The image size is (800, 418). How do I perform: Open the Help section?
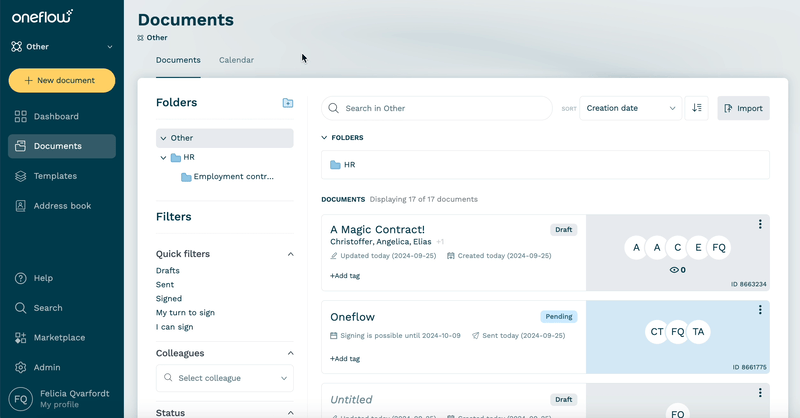pos(62,278)
